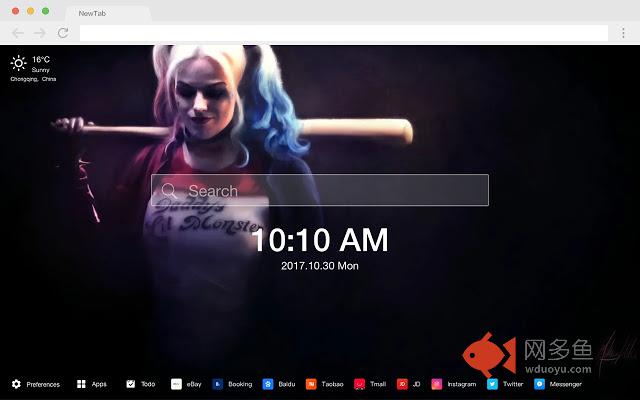This screenshot has width=640, height=400.
Task: Open Messenger shortcut icon
Action: pos(540,384)
